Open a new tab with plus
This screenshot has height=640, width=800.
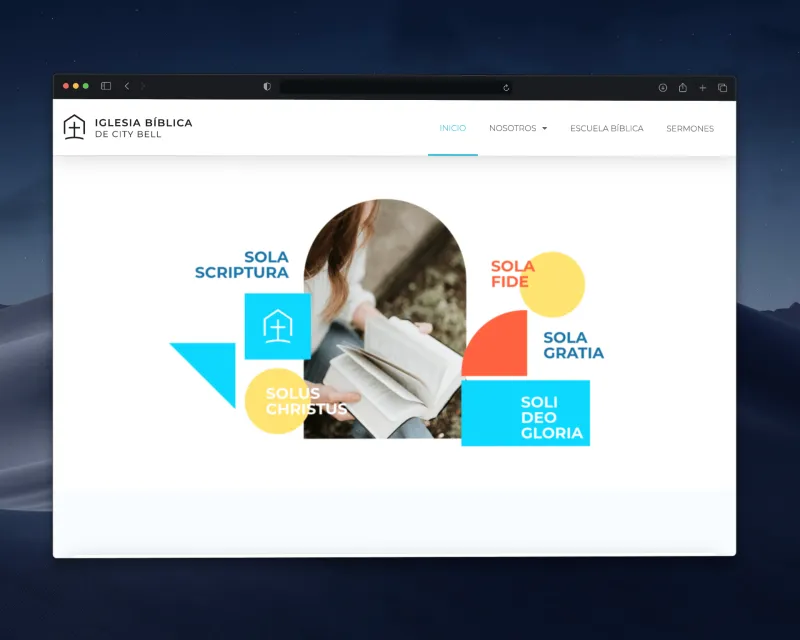pos(702,88)
